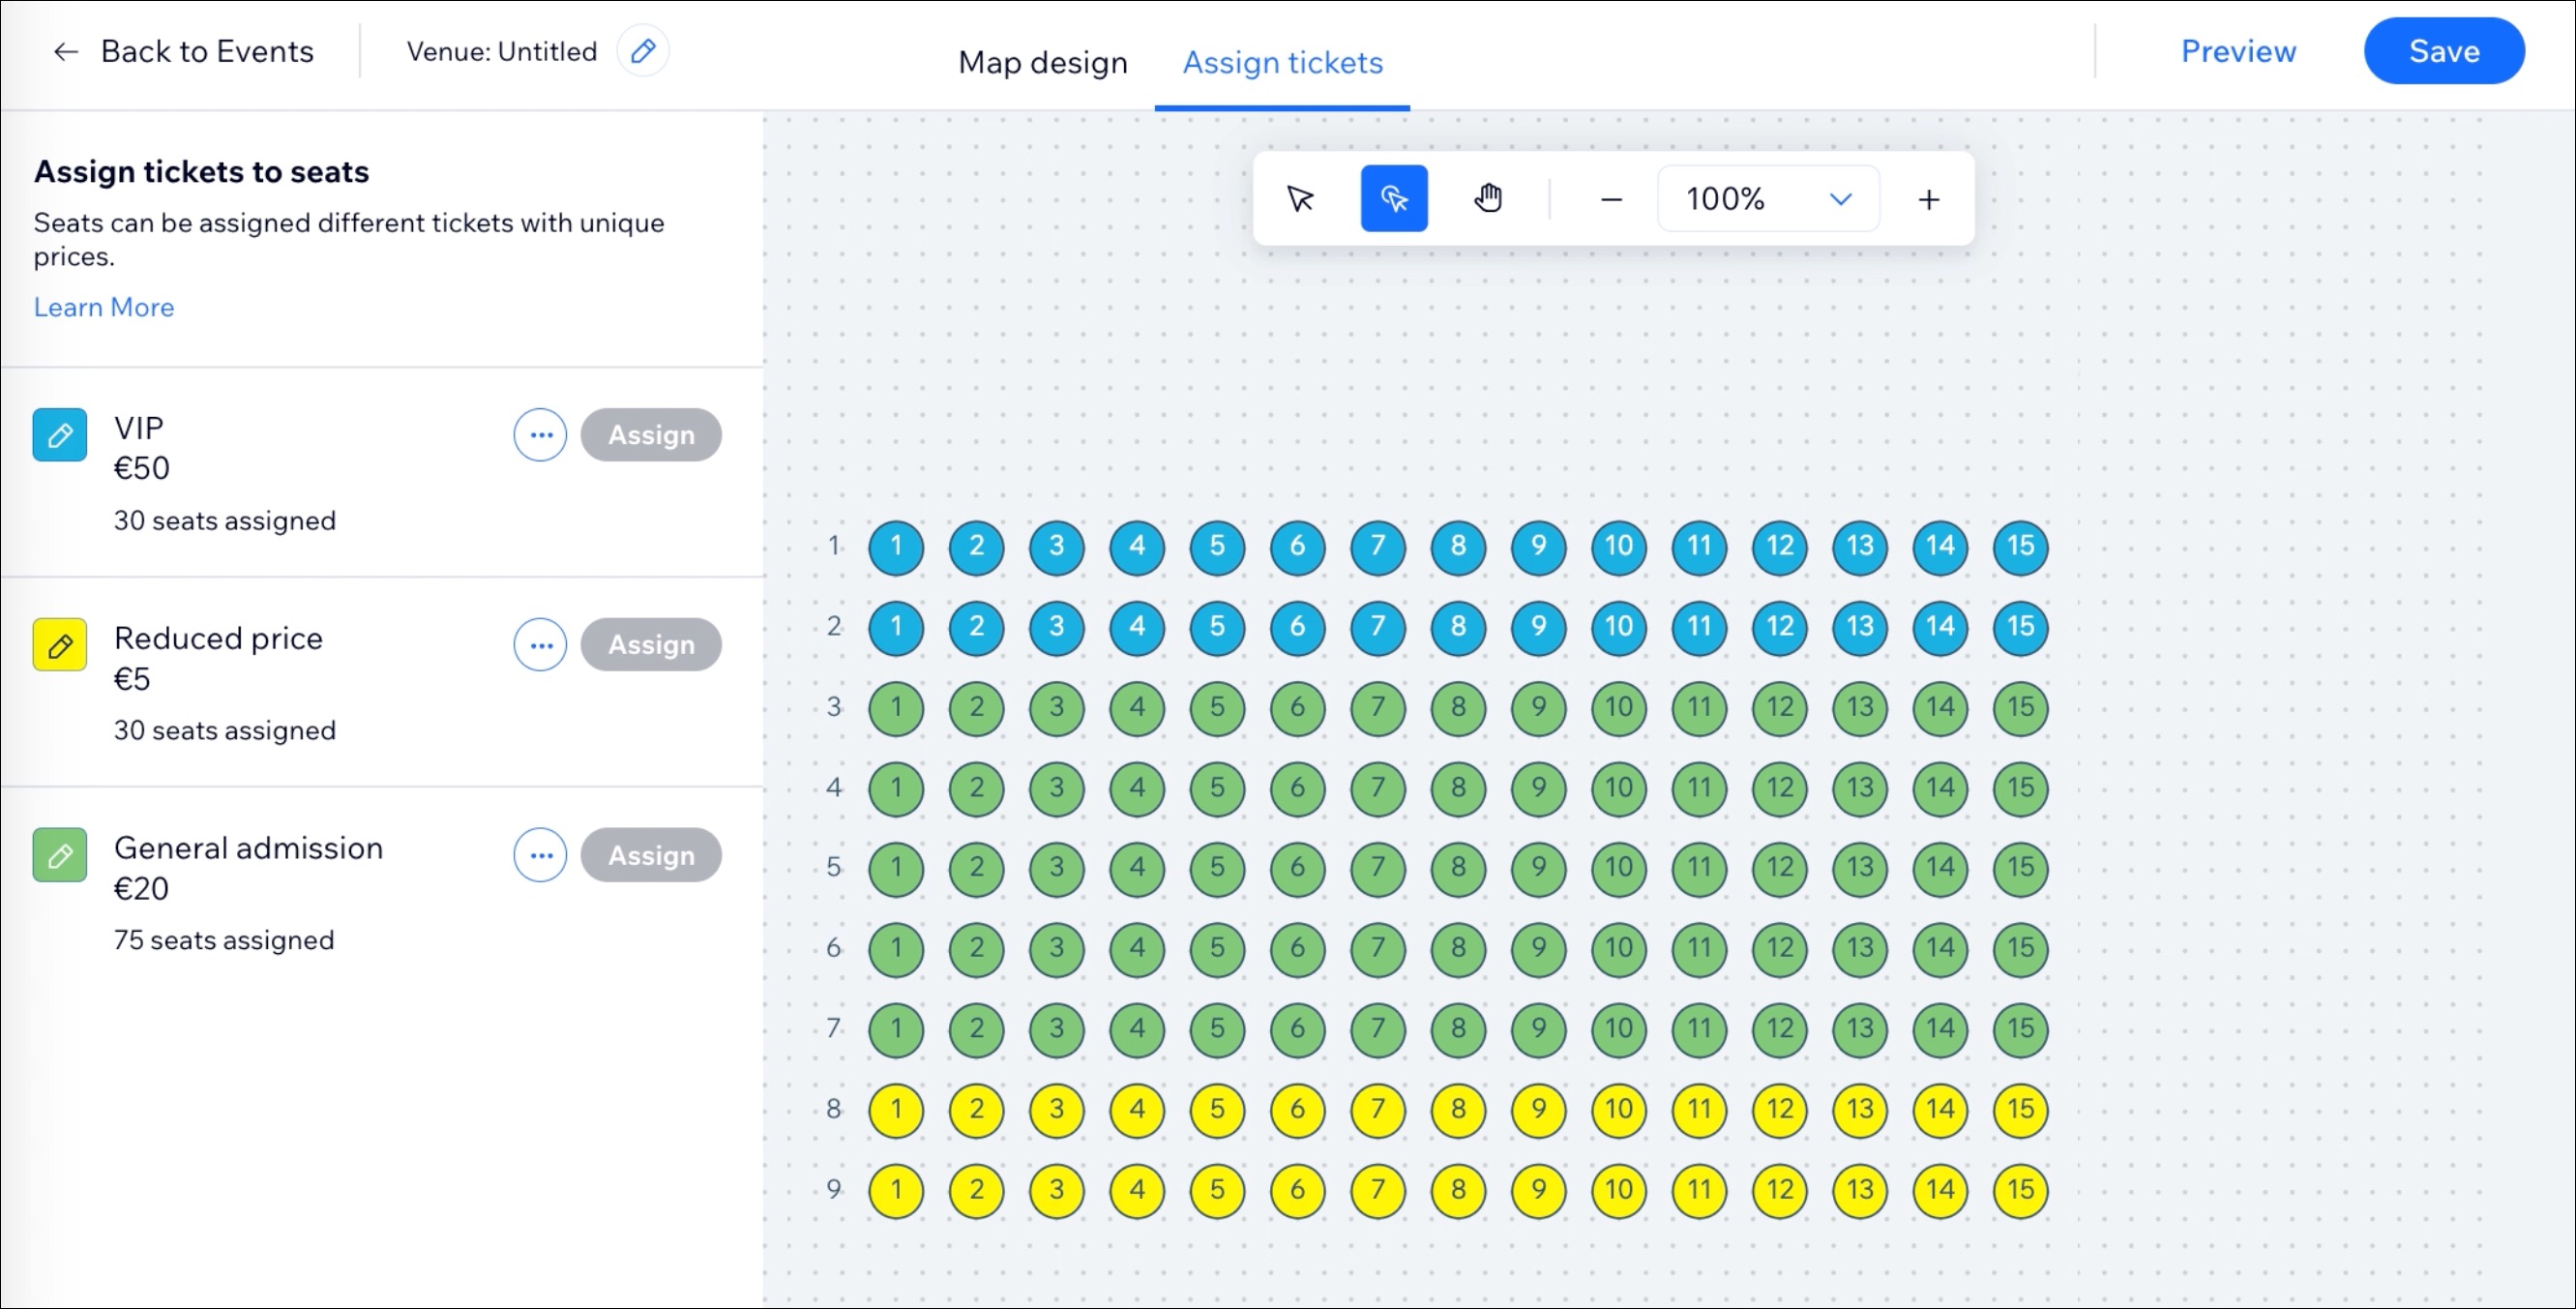Click the General admission ticket edit icon

click(x=60, y=853)
